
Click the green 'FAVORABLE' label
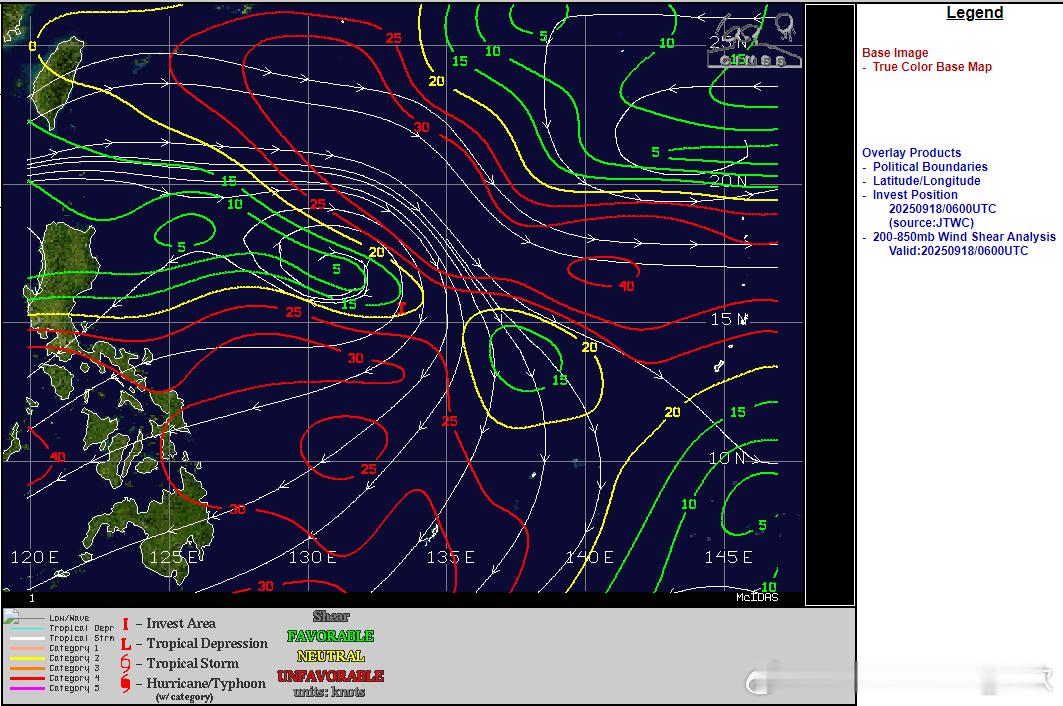(330, 636)
